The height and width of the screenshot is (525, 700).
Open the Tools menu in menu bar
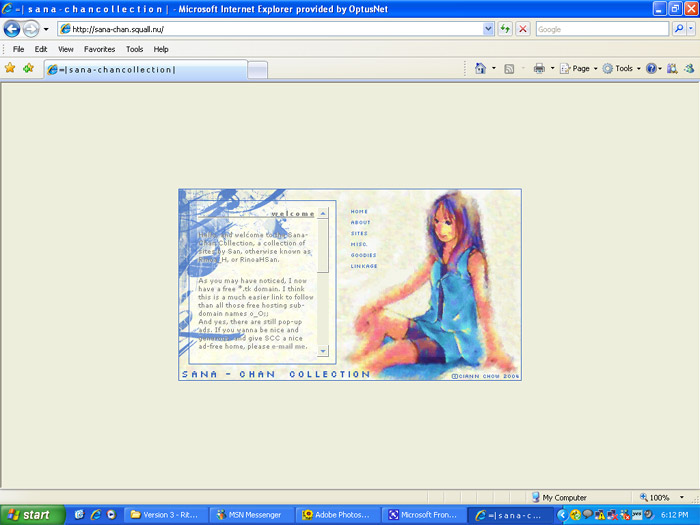134,49
